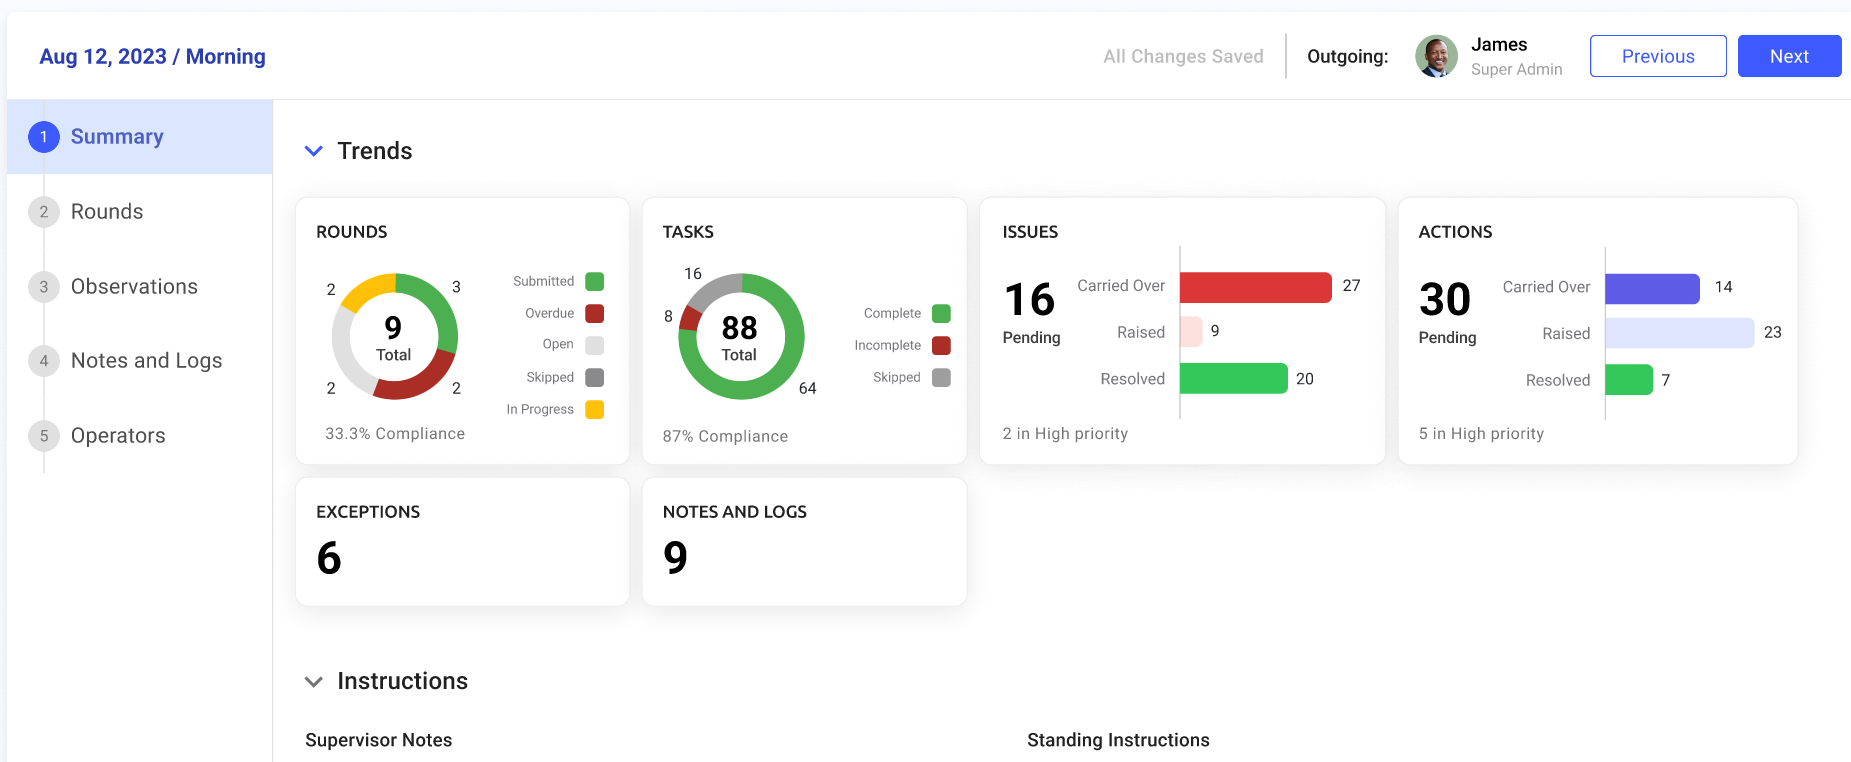Go to Notes and Logs step

point(146,361)
